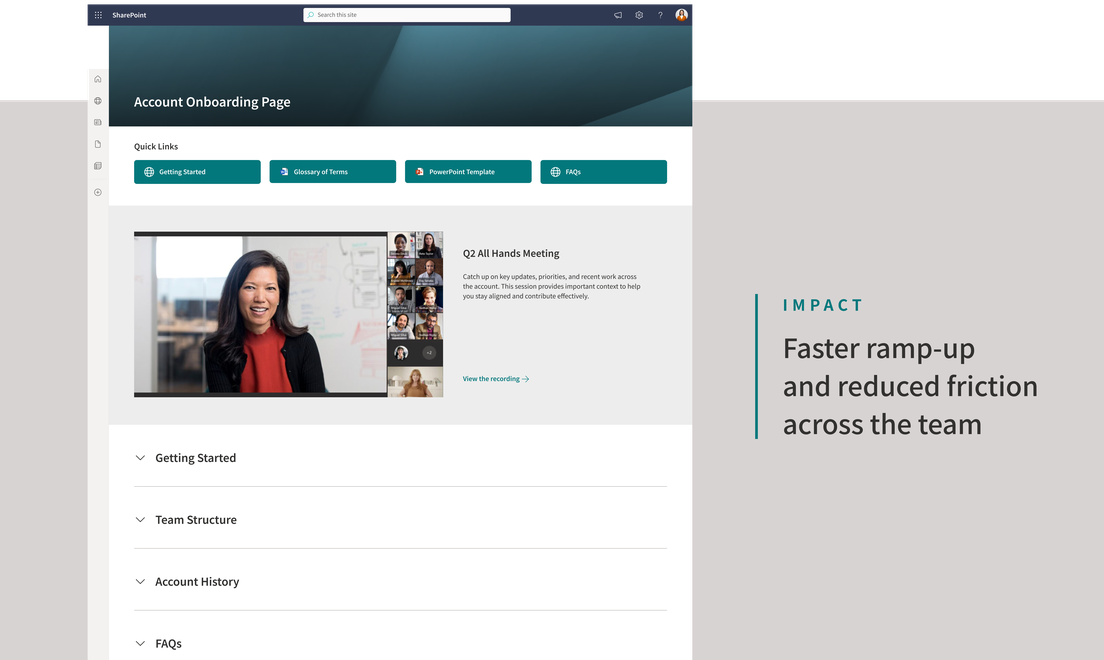The image size is (1104, 660).
Task: Click the create plus icon in the sidebar
Action: [x=97, y=192]
